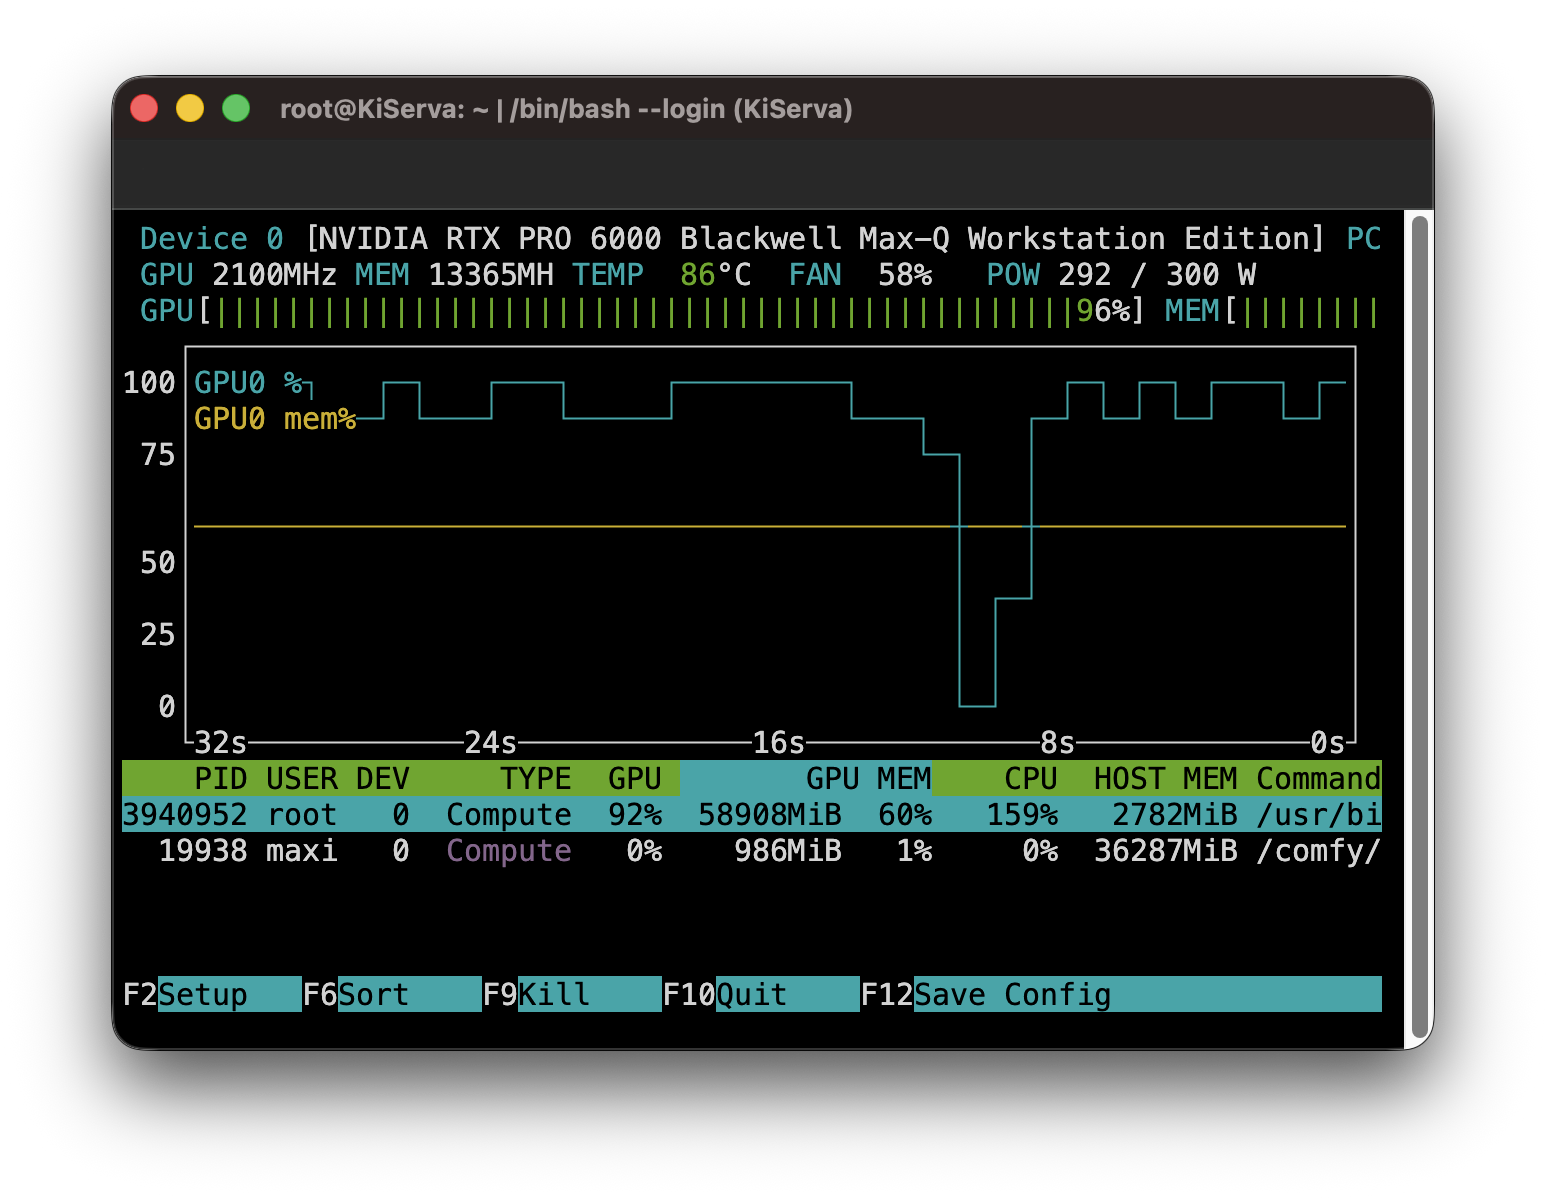
Task: Click the GPU utilization 96% bar
Action: (642, 311)
